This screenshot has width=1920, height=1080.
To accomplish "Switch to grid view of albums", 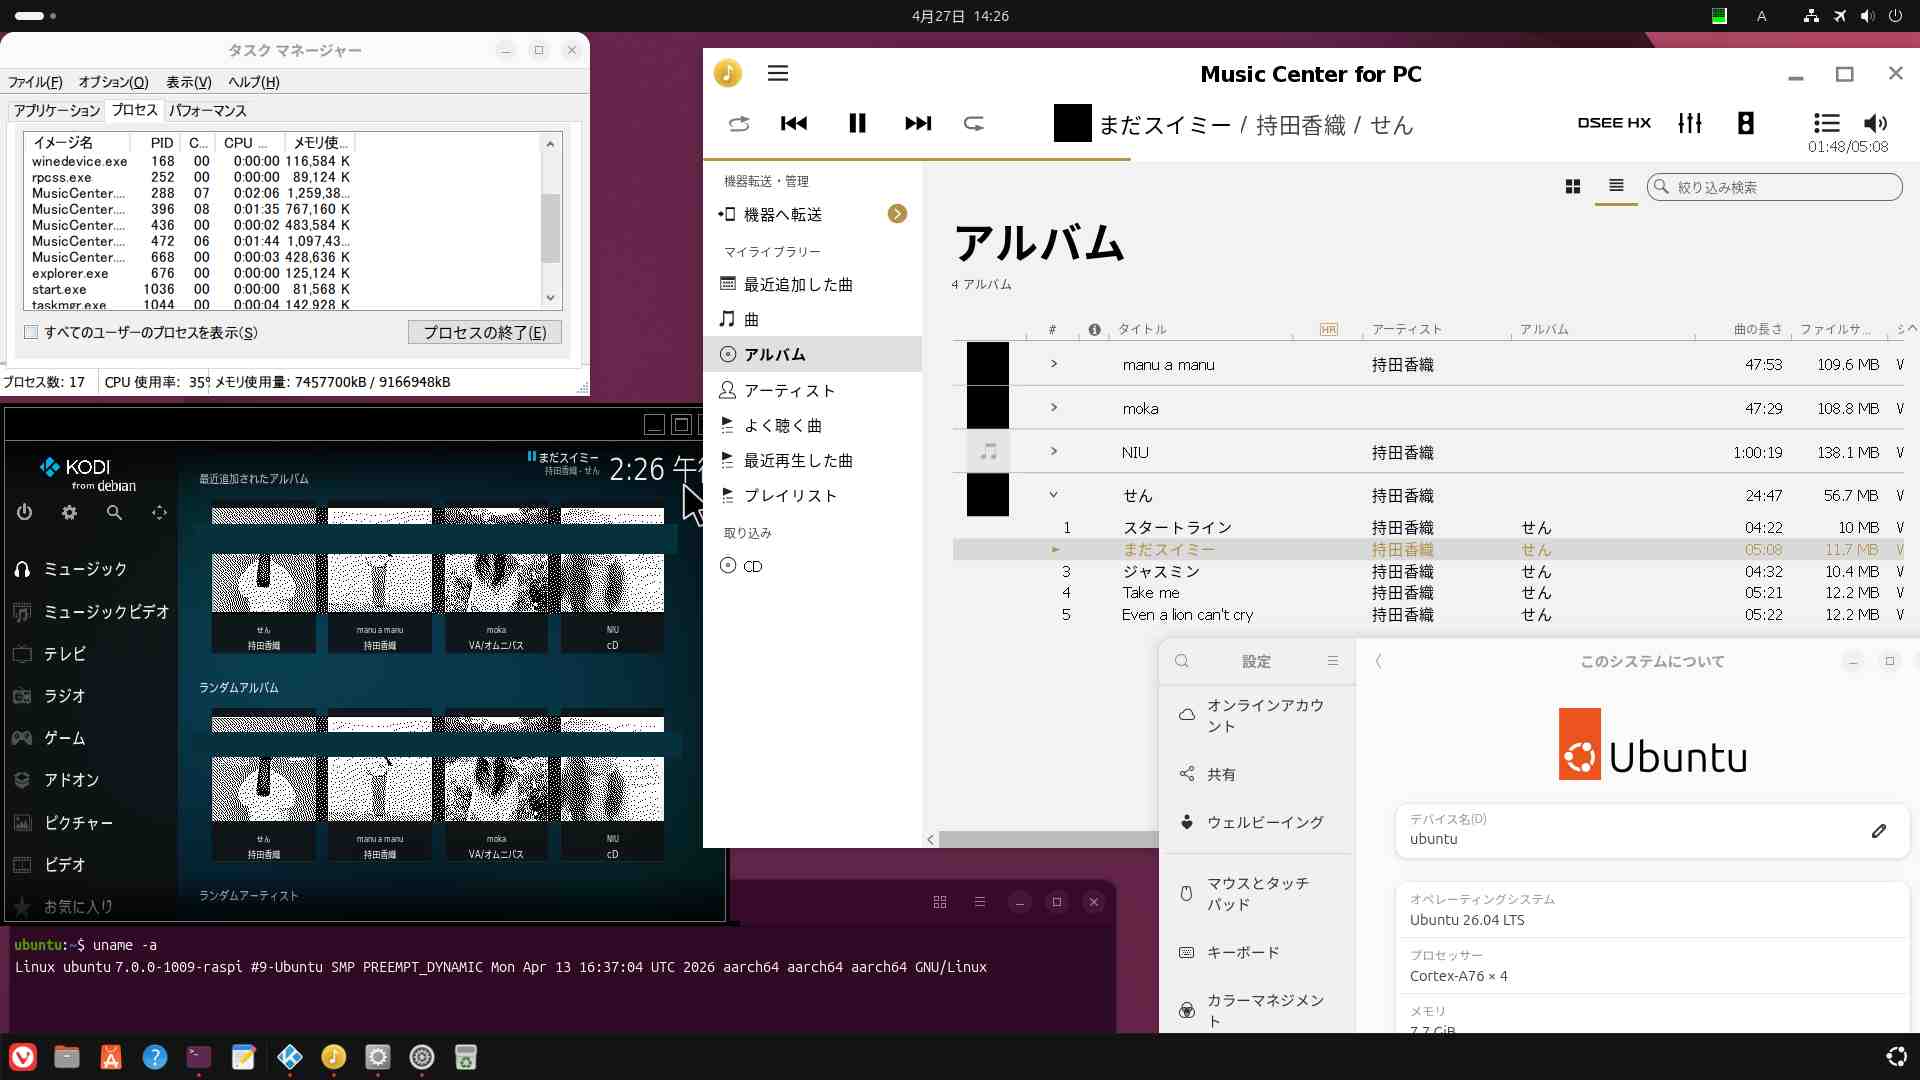I will pos(1573,187).
